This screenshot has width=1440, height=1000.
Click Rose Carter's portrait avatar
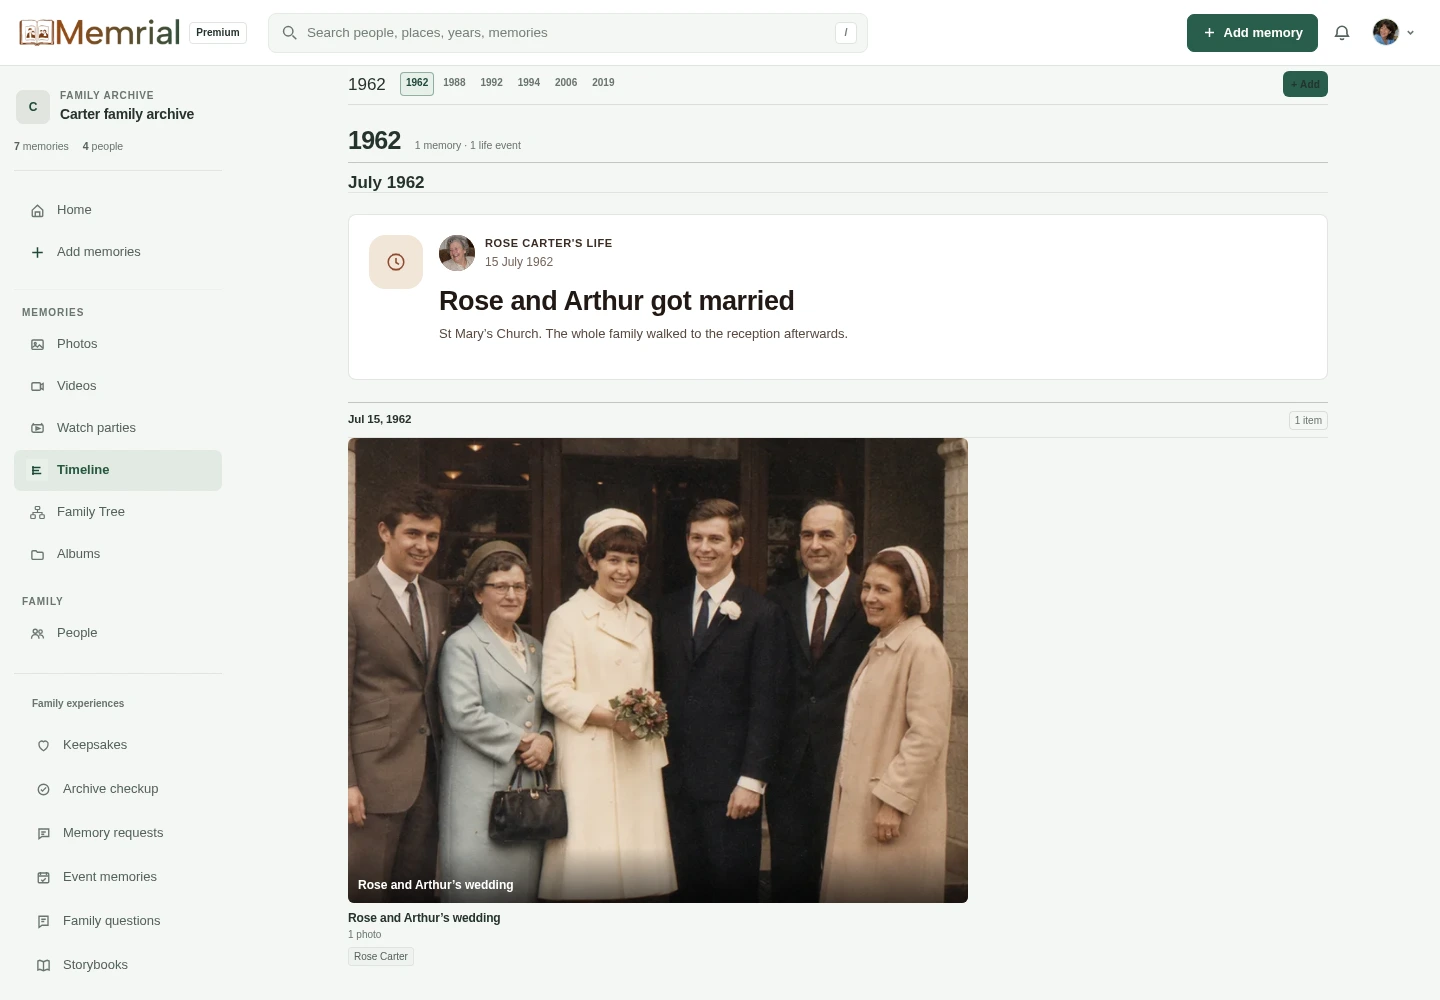pos(457,253)
